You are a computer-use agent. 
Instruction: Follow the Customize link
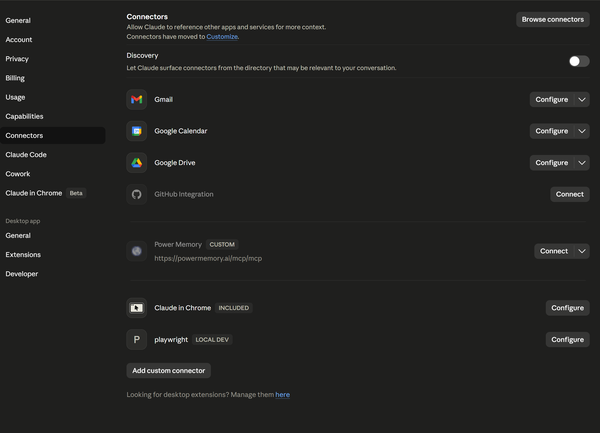pyautogui.click(x=222, y=37)
